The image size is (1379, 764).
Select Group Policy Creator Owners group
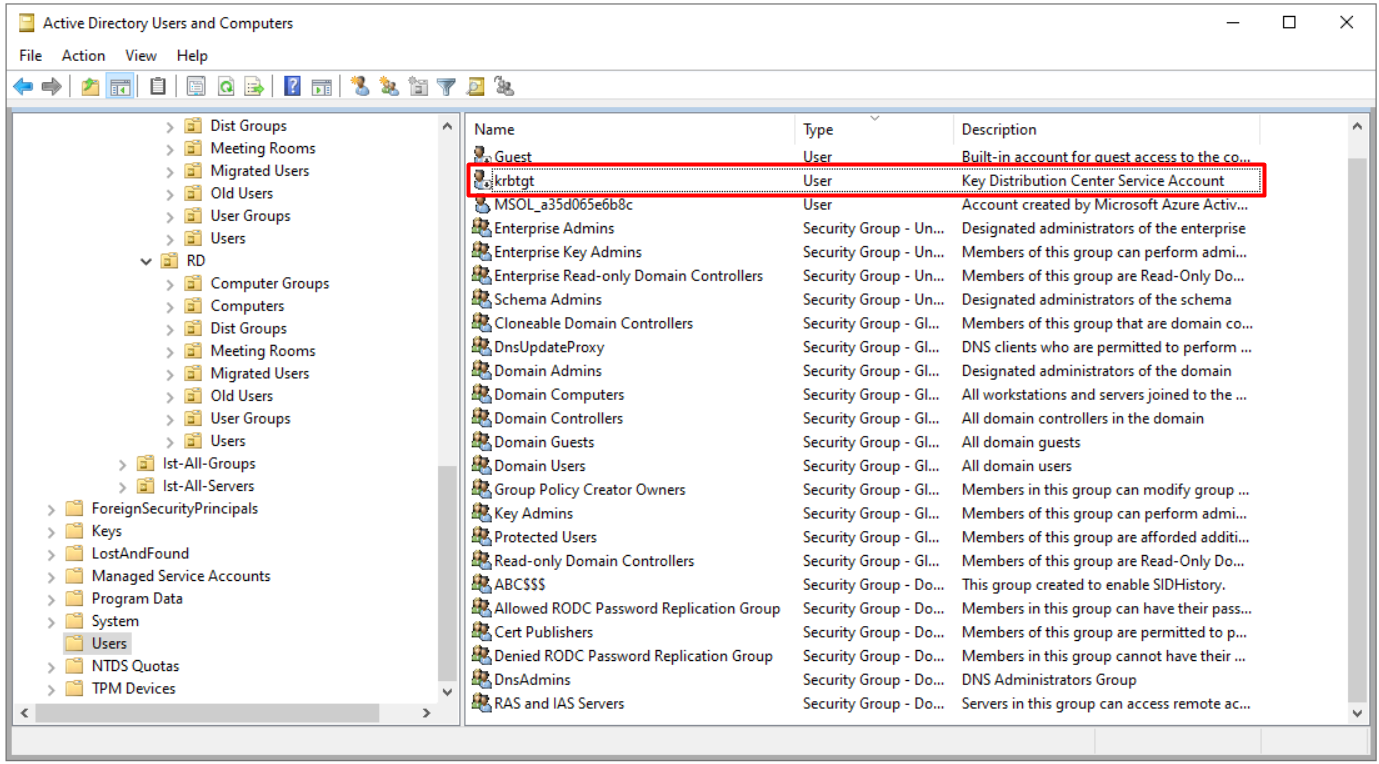(x=590, y=489)
